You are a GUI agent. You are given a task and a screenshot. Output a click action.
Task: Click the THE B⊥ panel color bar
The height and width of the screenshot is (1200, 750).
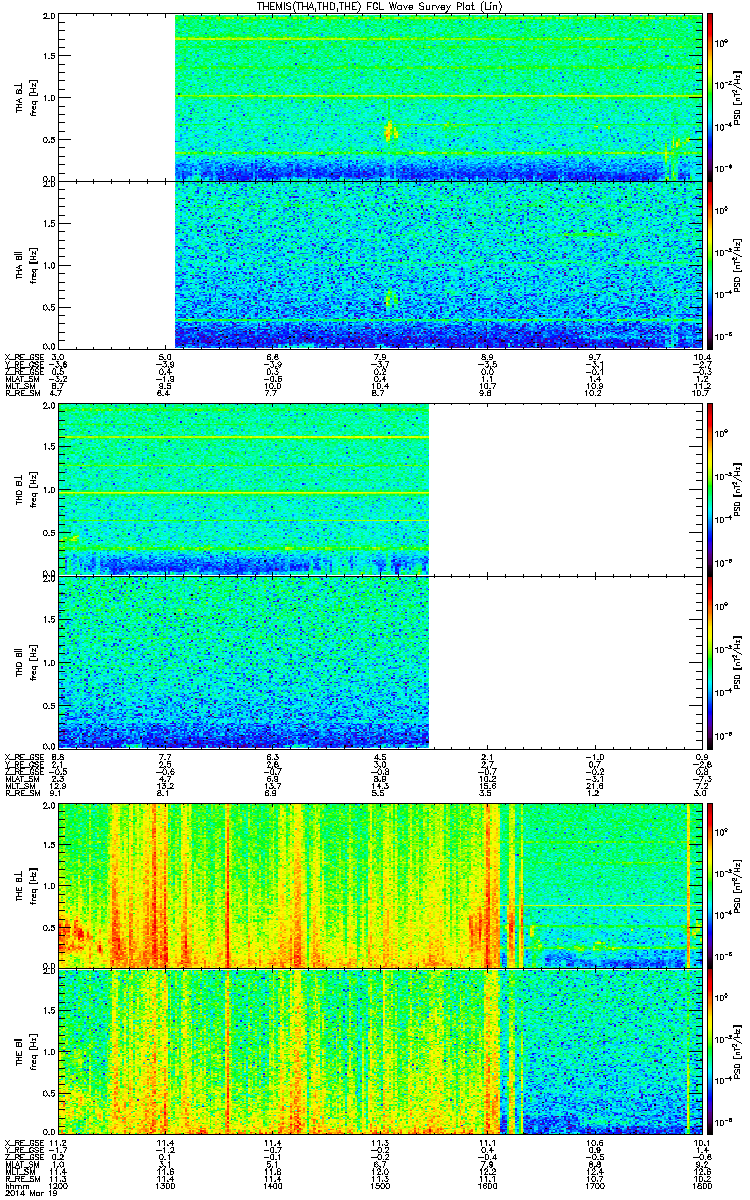click(x=712, y=885)
